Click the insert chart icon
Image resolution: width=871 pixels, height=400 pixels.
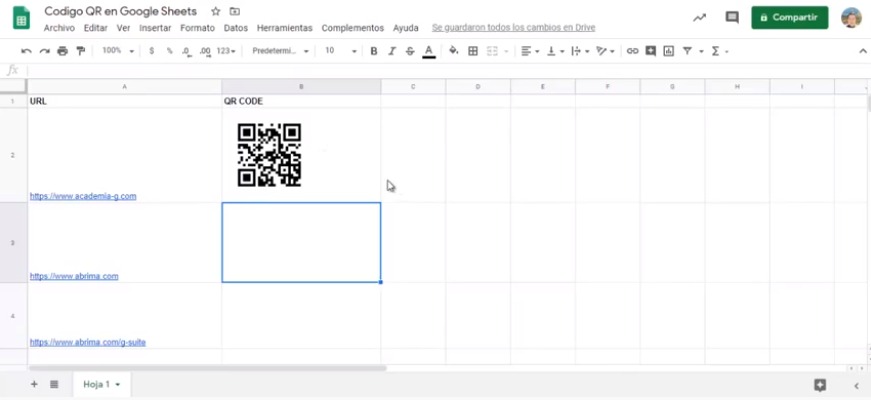pos(669,51)
